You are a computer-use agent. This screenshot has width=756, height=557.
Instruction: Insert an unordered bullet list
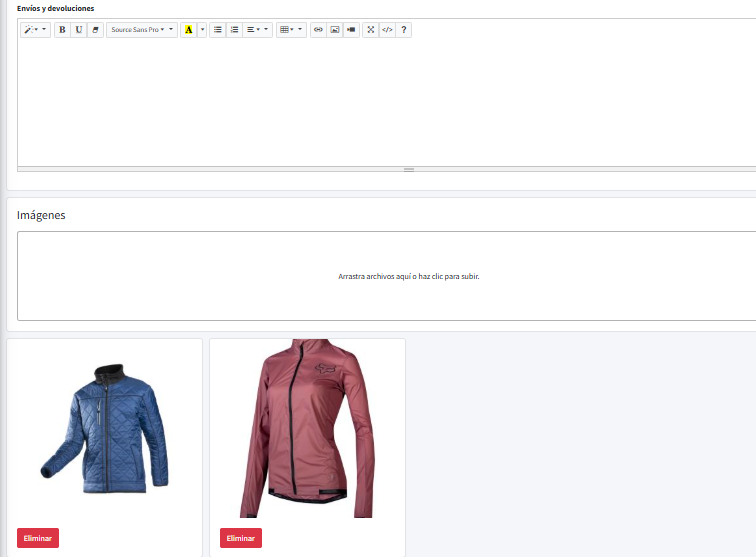pyautogui.click(x=218, y=30)
